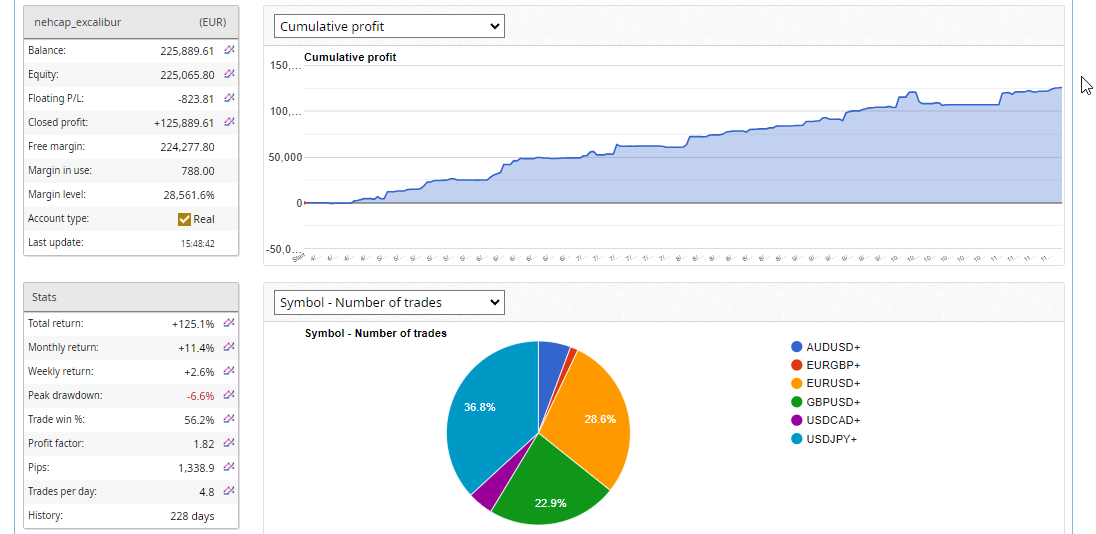
Task: Click the AUDUSD+ legend color dot
Action: click(797, 347)
